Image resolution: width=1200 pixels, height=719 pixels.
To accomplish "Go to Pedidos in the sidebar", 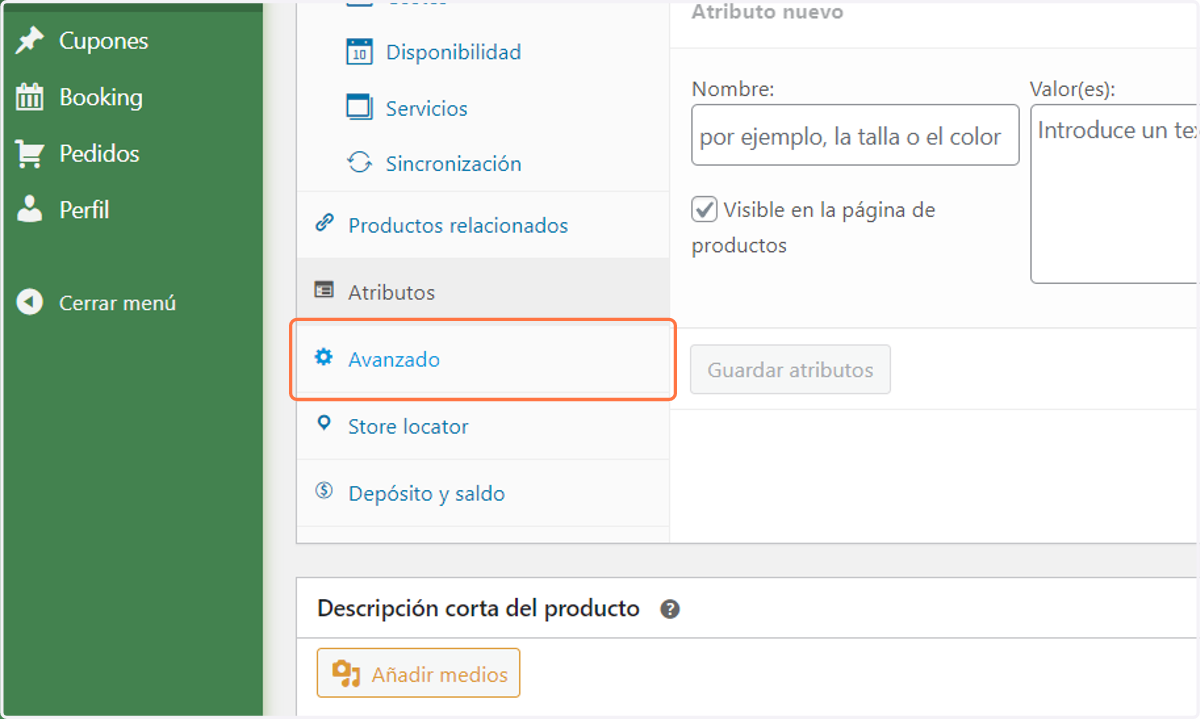I will (x=99, y=153).
